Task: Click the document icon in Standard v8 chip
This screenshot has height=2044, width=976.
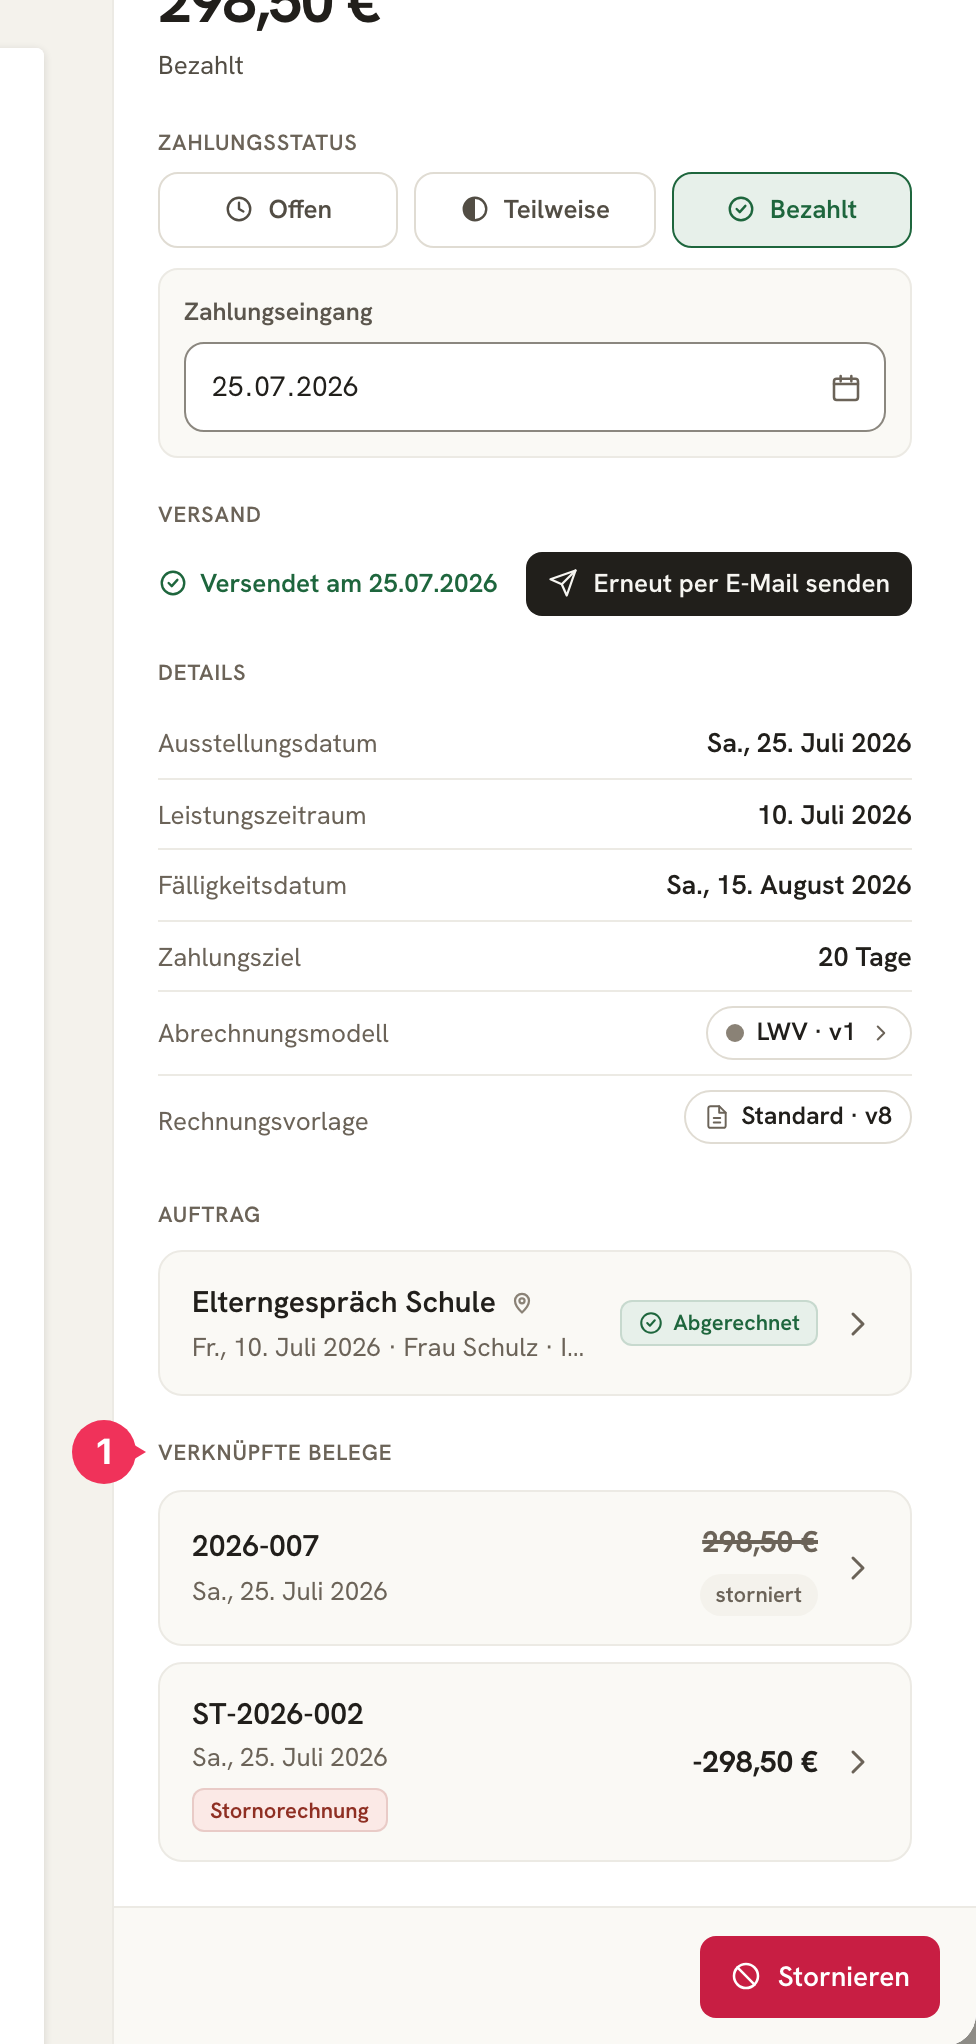Action: coord(717,1116)
